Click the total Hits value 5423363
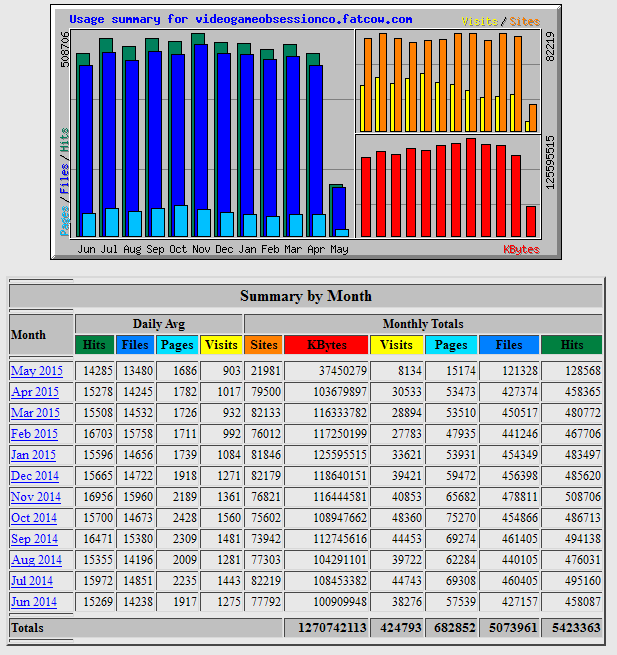Viewport: 617px width, 655px height. tap(572, 628)
